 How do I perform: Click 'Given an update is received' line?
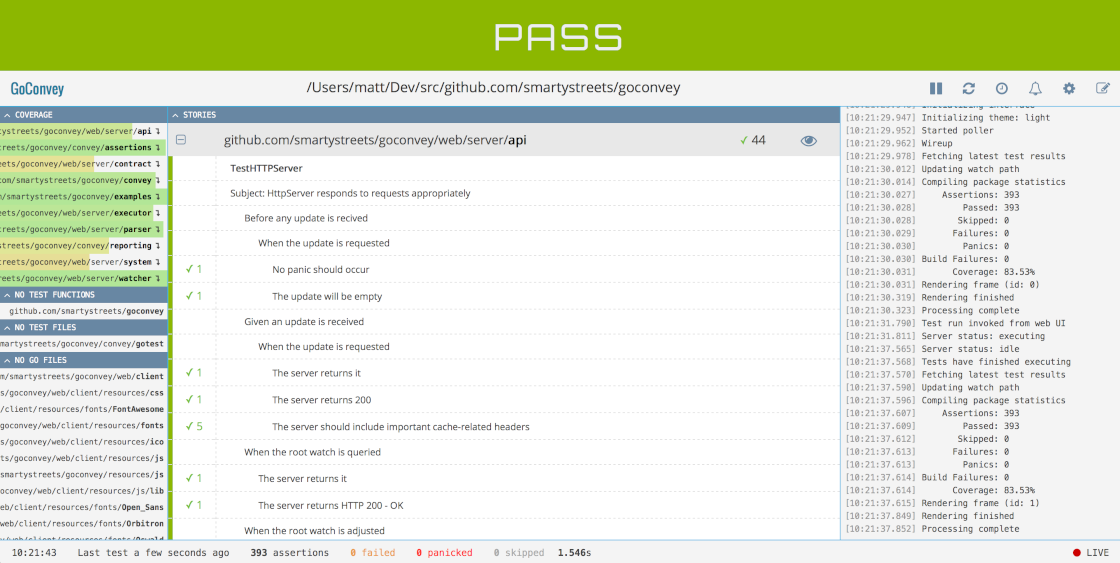(304, 322)
